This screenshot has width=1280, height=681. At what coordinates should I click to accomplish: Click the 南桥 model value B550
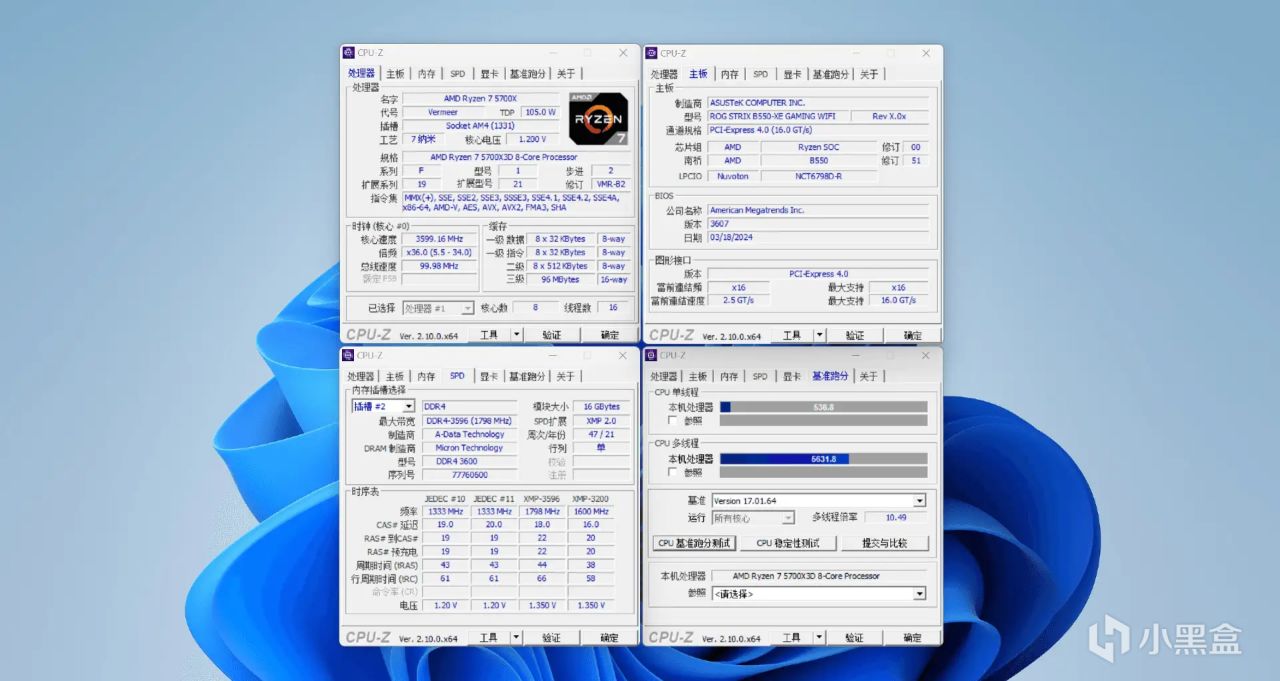tap(819, 160)
